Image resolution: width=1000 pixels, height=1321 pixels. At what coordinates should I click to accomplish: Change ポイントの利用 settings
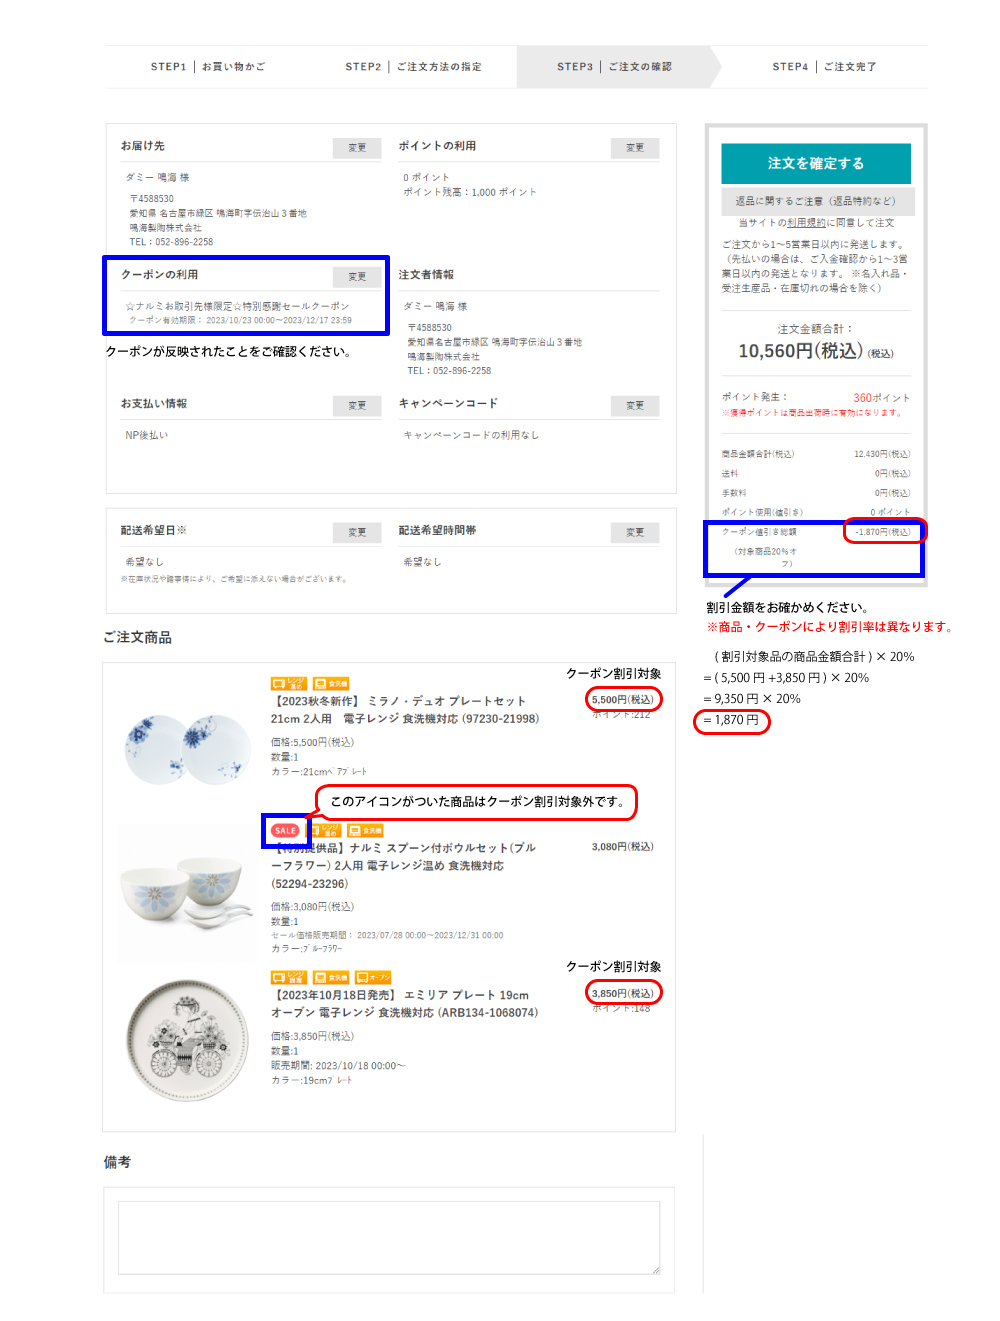point(635,148)
